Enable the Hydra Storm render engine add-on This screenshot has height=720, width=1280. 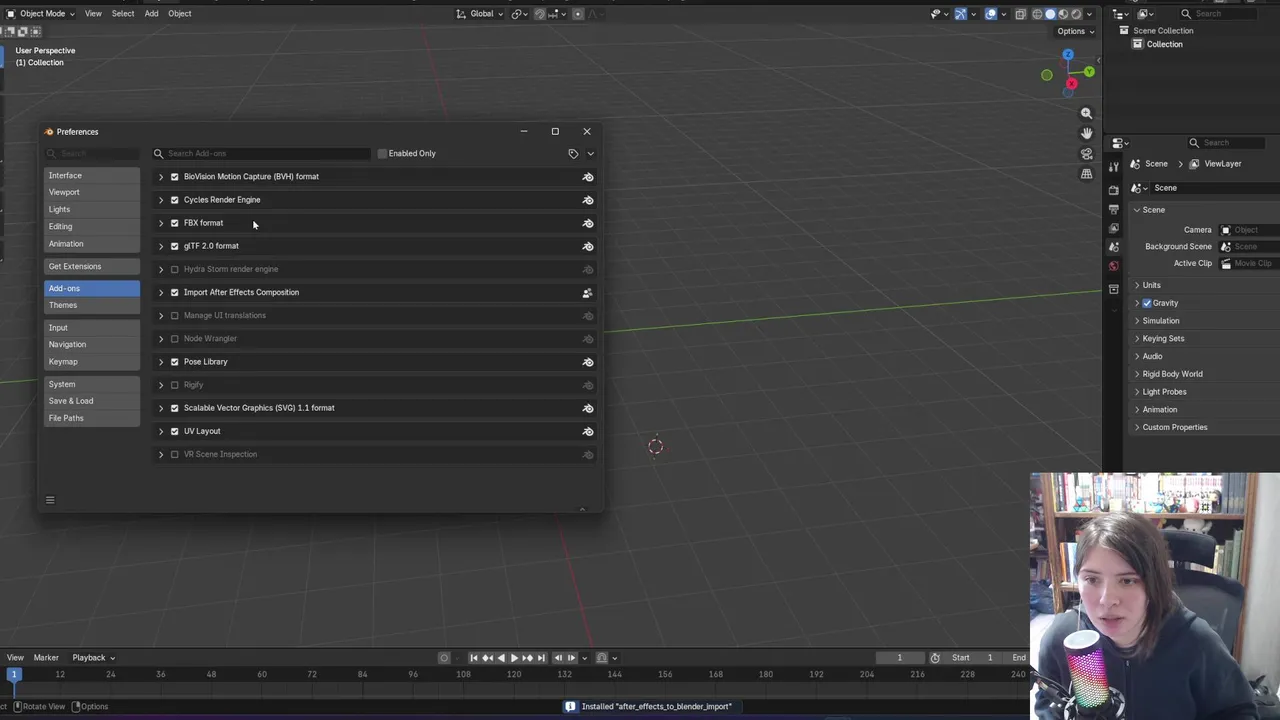tap(175, 269)
